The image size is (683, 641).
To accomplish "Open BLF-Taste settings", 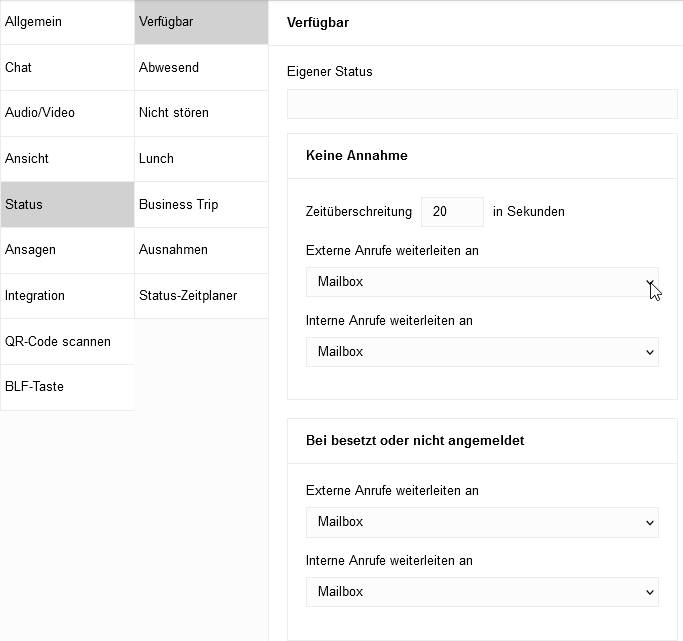I will point(67,387).
